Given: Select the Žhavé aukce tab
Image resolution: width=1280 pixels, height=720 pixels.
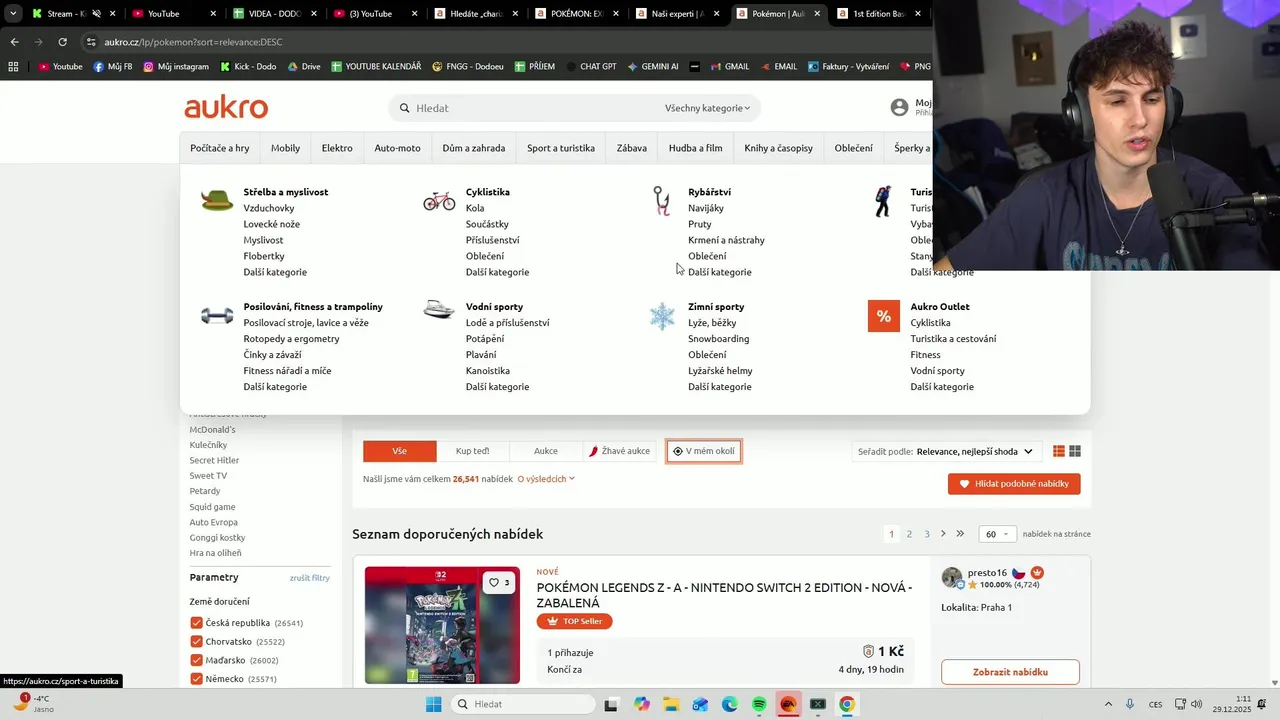Looking at the screenshot, I should [620, 451].
